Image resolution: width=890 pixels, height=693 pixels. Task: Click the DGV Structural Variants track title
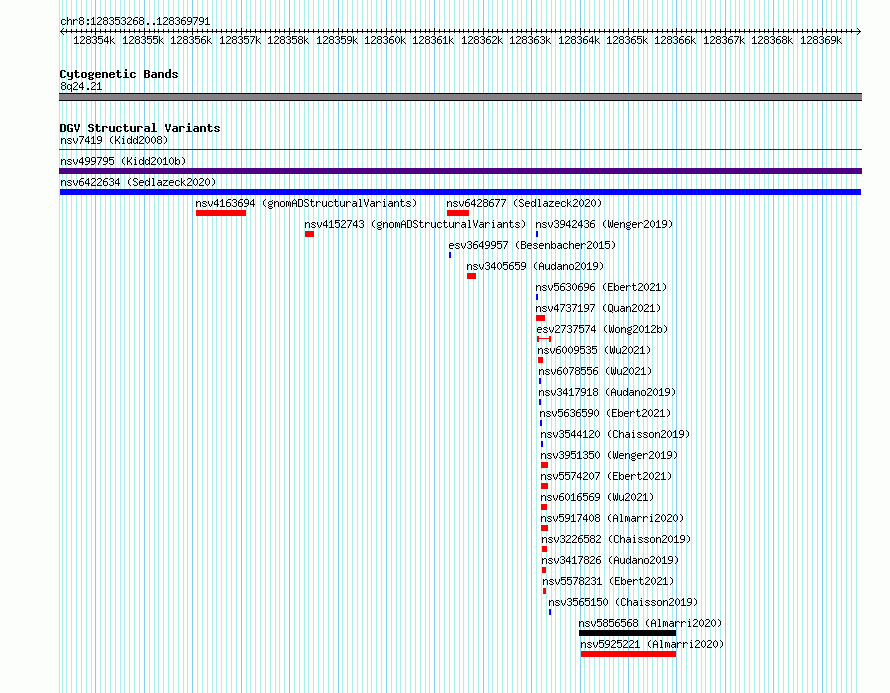click(x=140, y=128)
